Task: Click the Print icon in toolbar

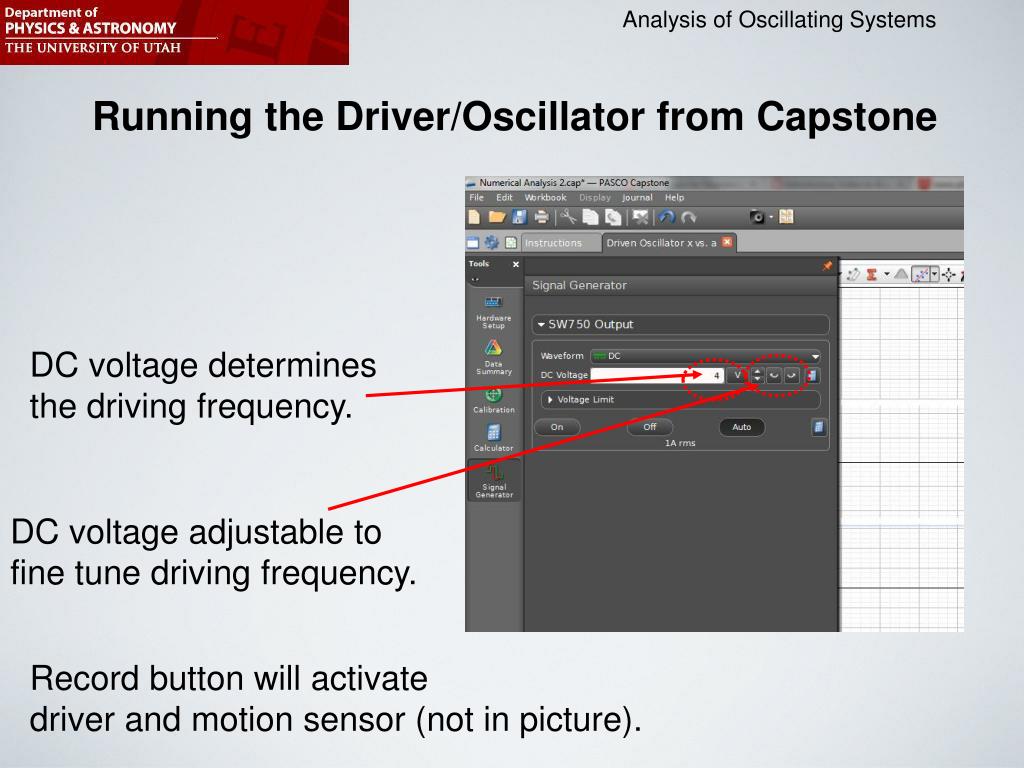Action: pos(541,217)
